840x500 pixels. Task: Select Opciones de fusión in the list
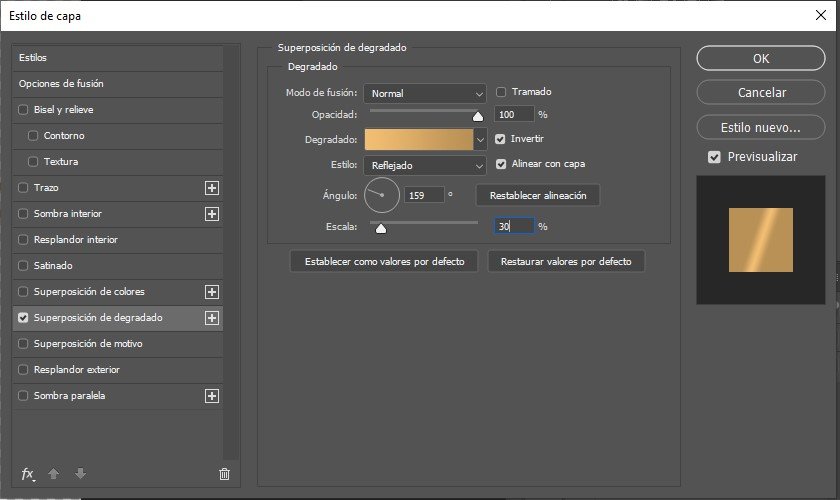click(x=61, y=84)
